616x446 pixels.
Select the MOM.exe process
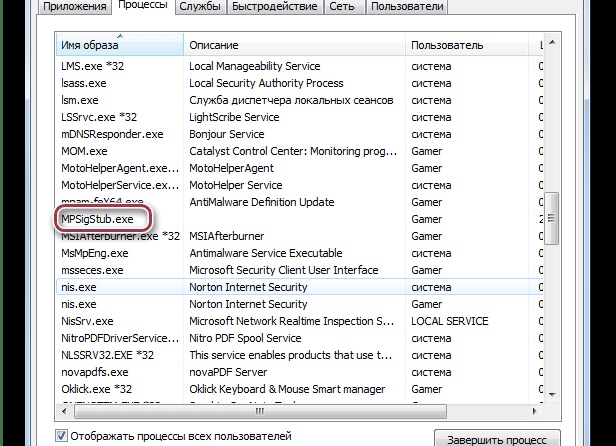click(x=300, y=151)
